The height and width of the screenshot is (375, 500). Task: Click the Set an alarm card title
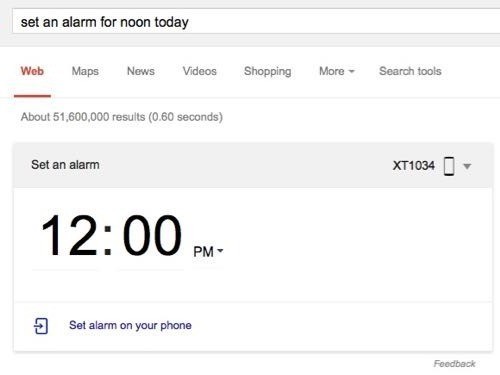(65, 165)
